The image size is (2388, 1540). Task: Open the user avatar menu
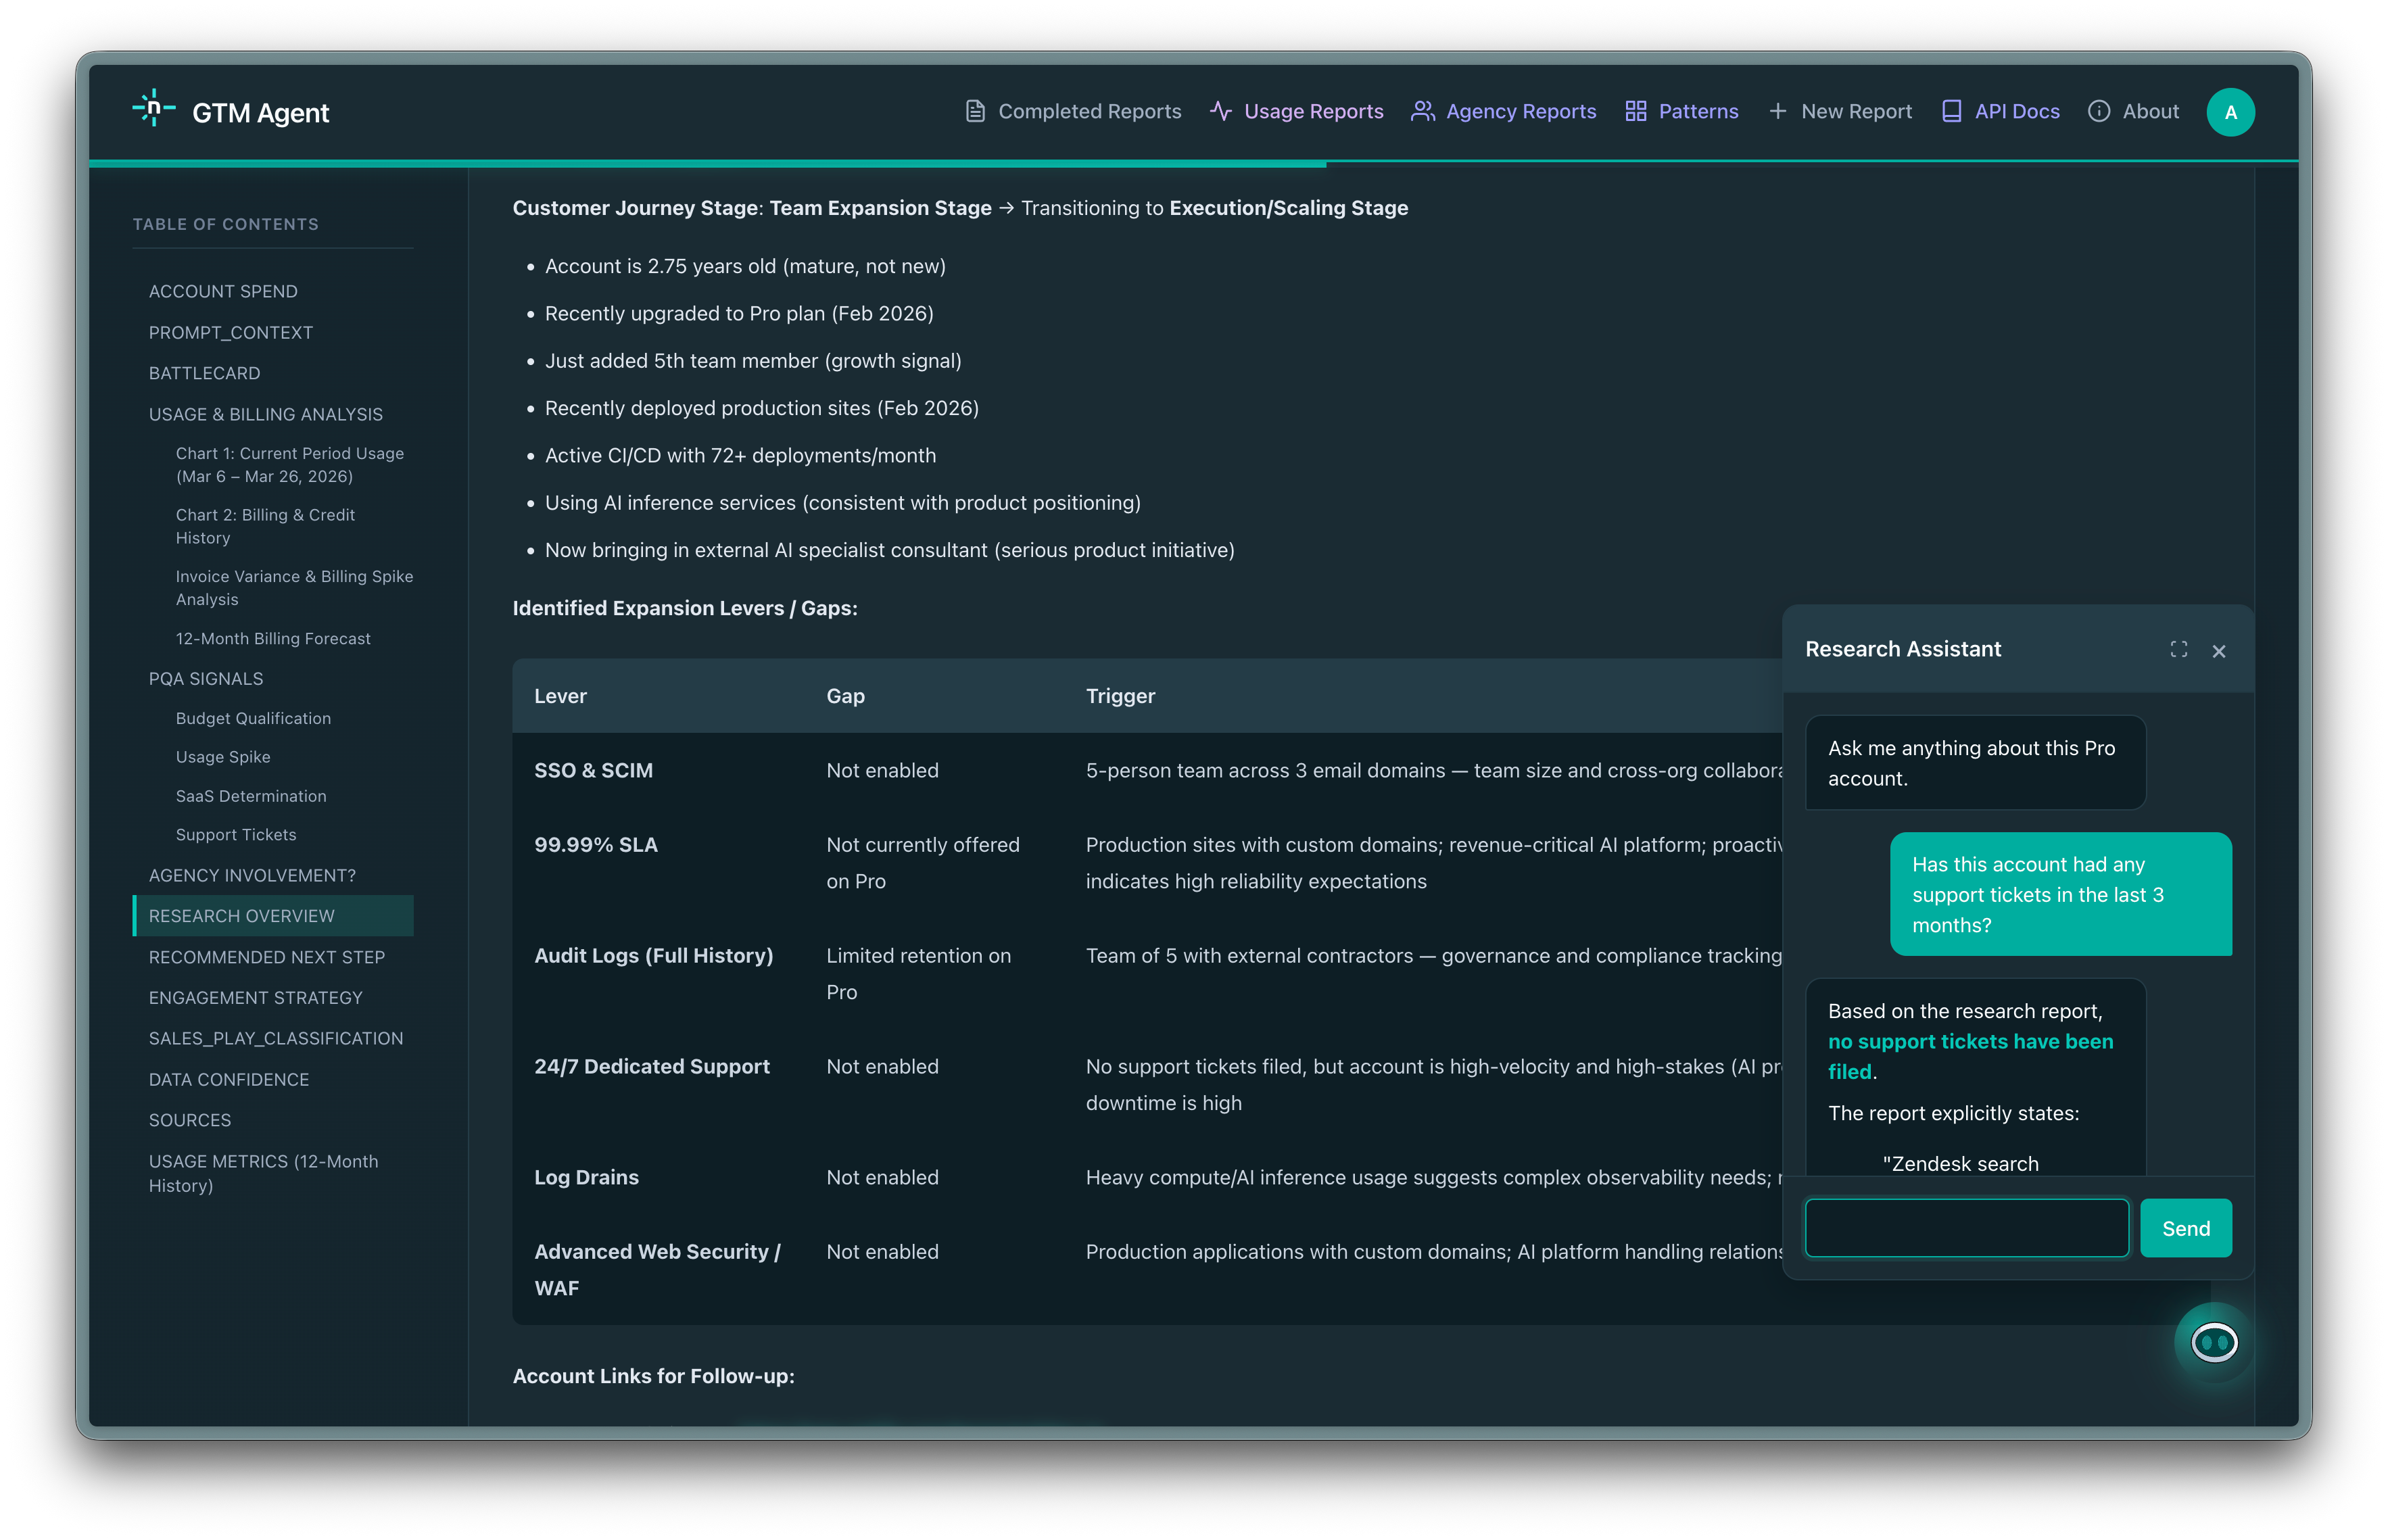(x=2230, y=112)
